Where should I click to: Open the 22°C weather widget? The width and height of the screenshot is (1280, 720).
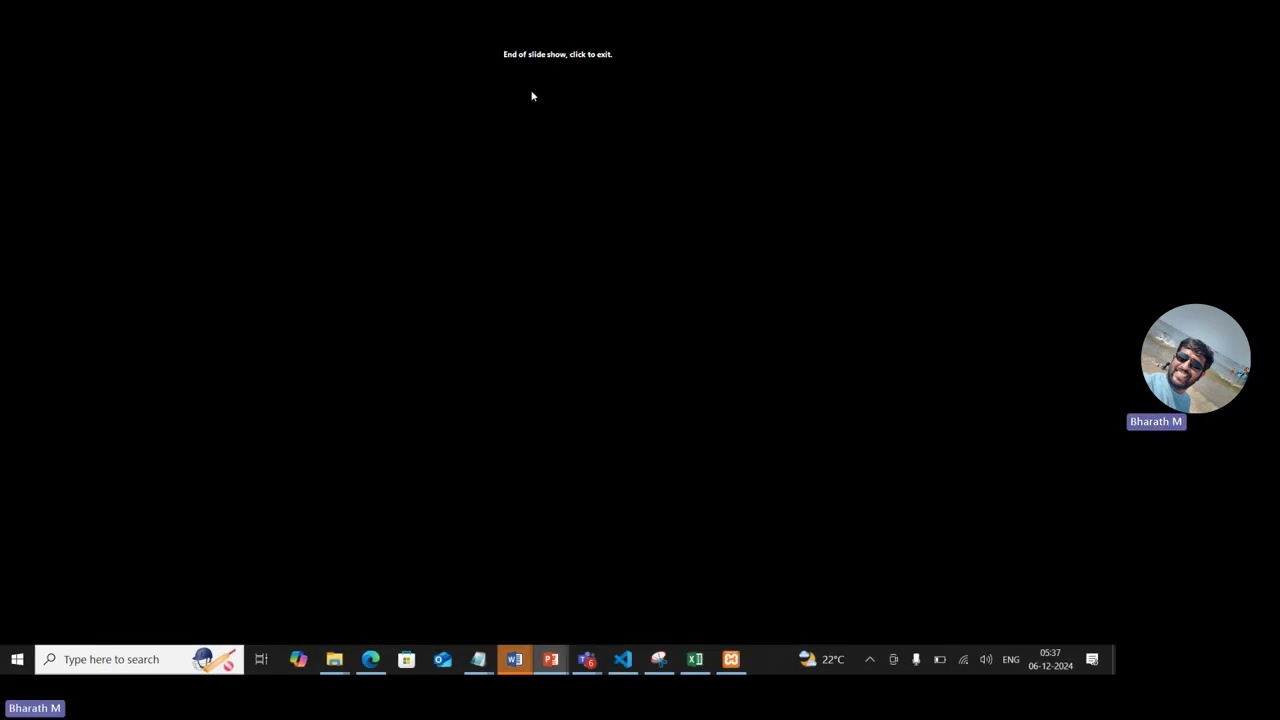[822, 659]
